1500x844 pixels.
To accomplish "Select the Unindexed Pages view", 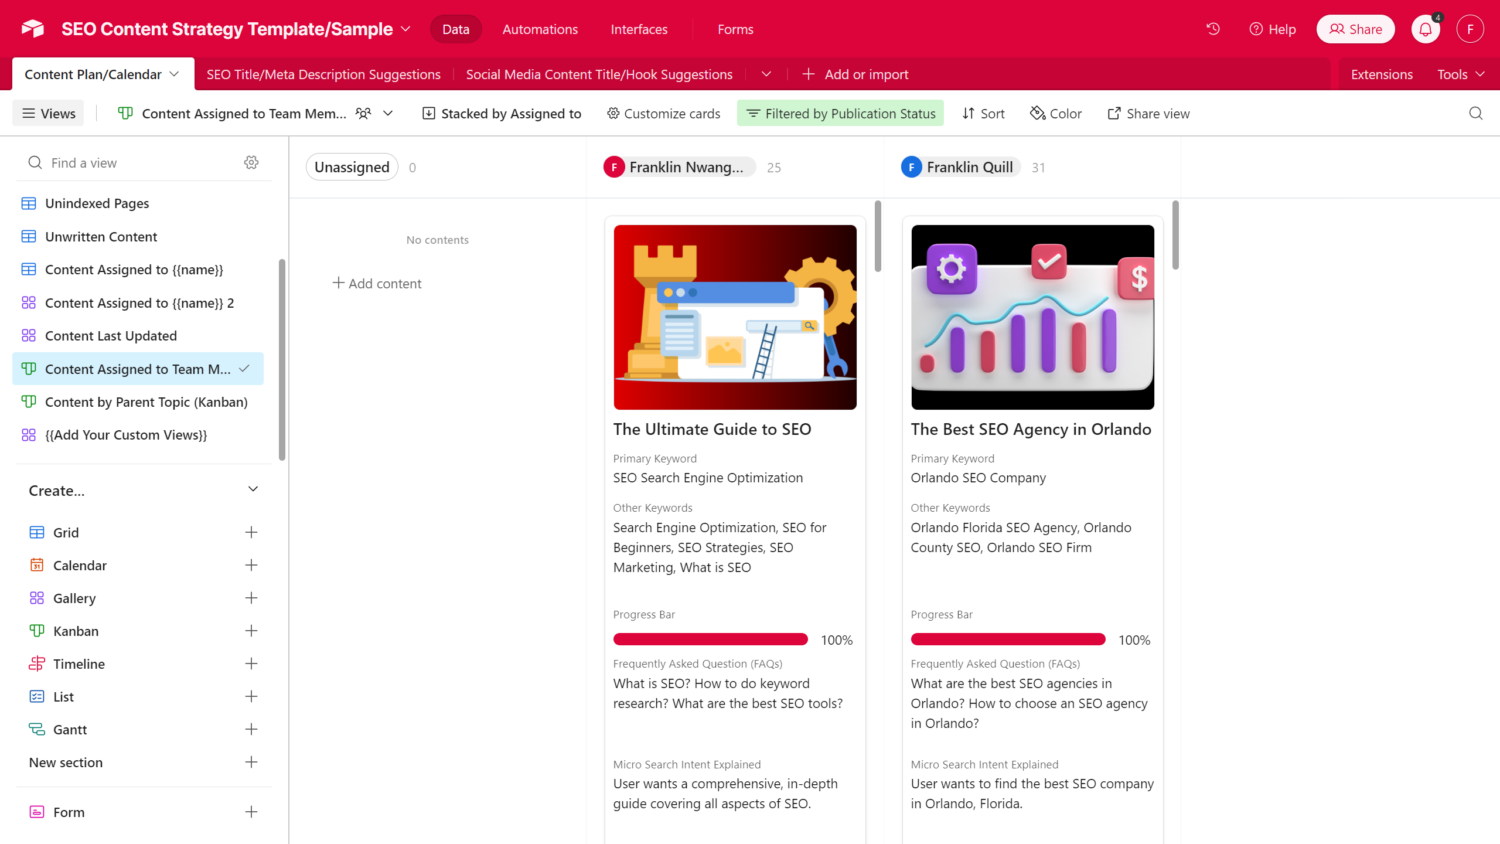I will coord(97,203).
